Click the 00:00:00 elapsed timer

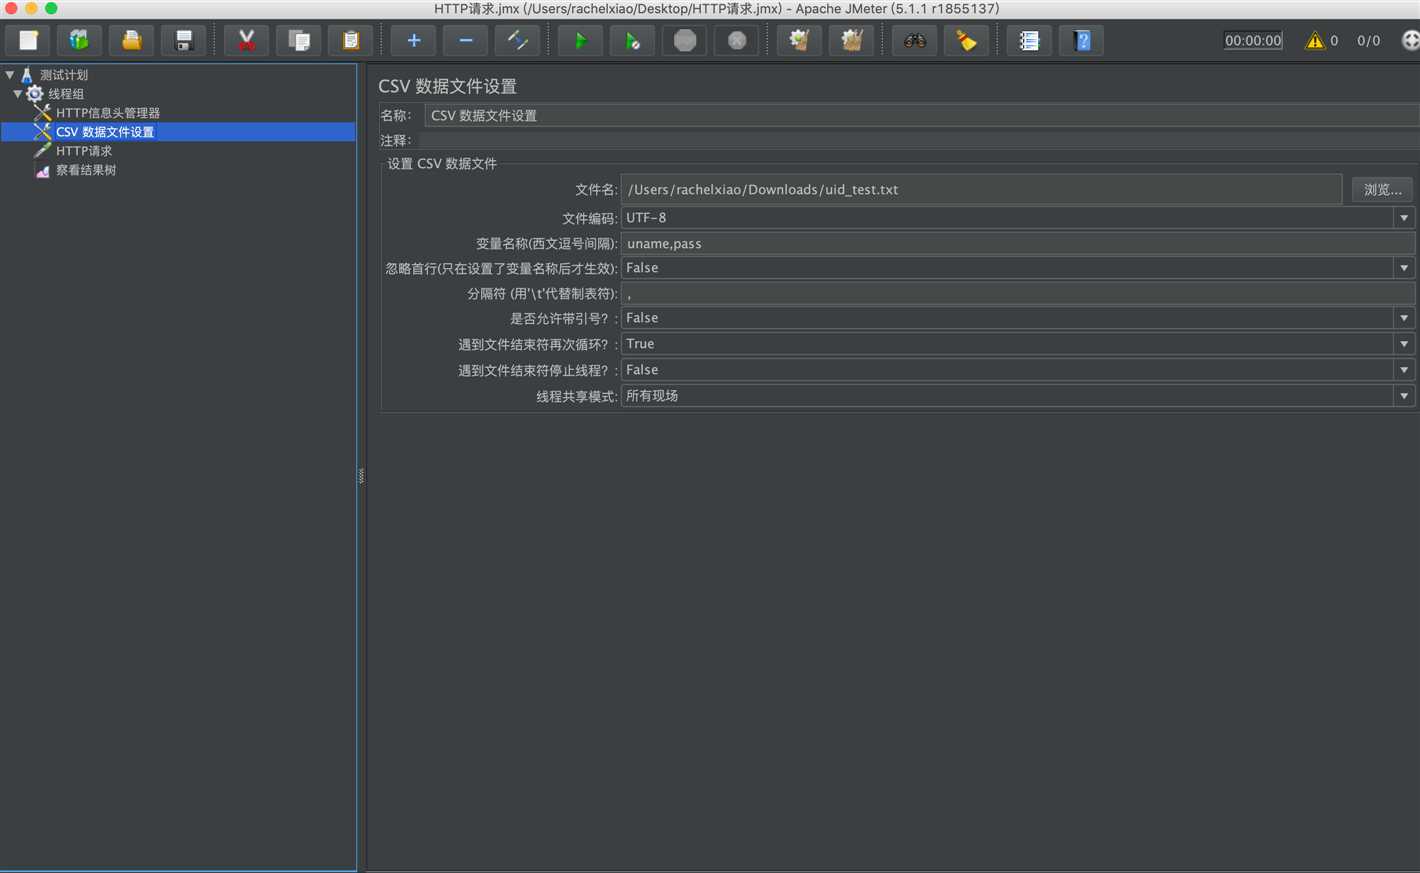pos(1253,41)
